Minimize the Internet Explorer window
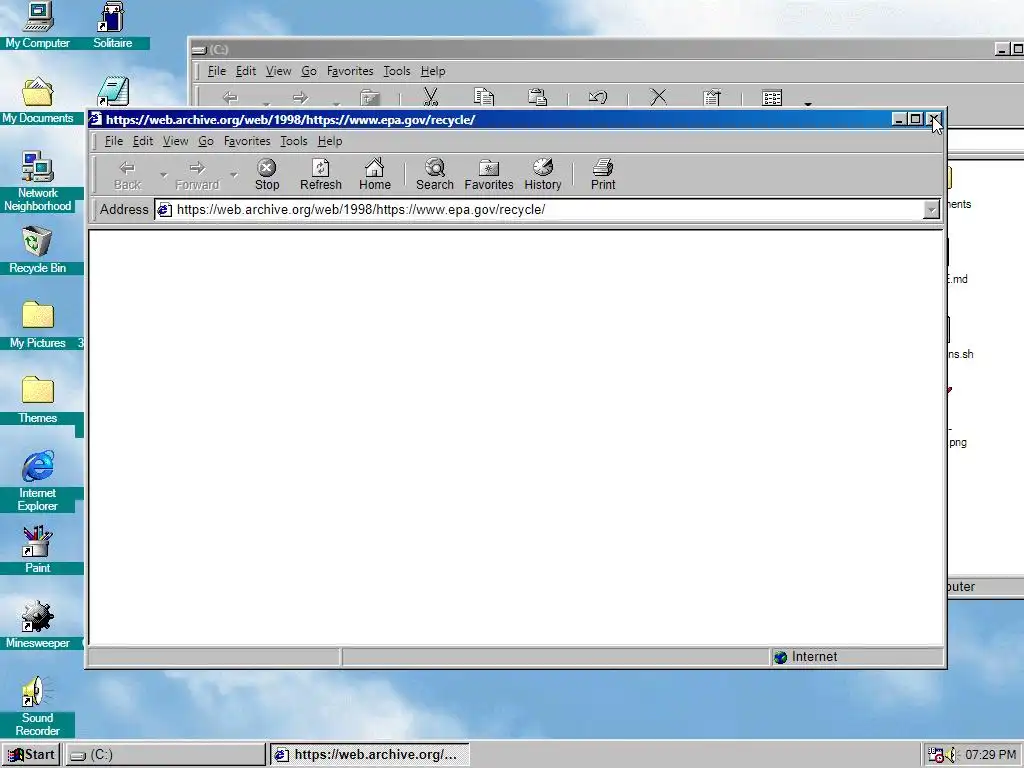The height and width of the screenshot is (768, 1024). [899, 119]
